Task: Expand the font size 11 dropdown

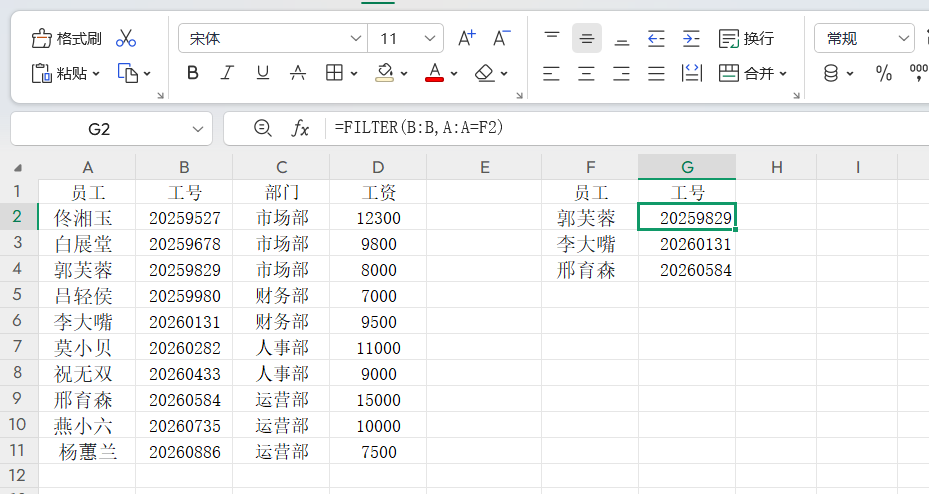Action: (x=431, y=39)
